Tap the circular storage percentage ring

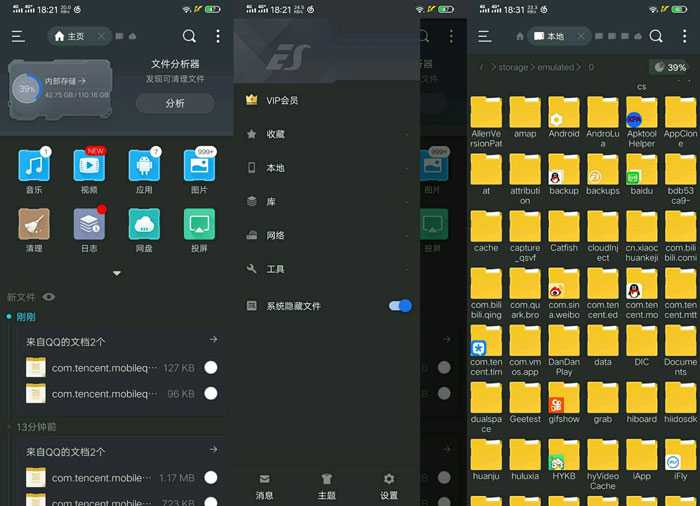(27, 88)
